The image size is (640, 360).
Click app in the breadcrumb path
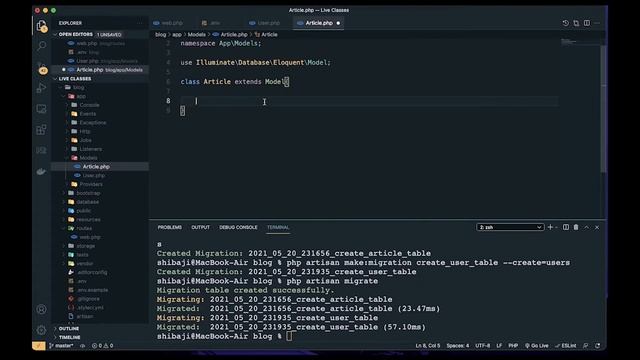[x=177, y=35]
